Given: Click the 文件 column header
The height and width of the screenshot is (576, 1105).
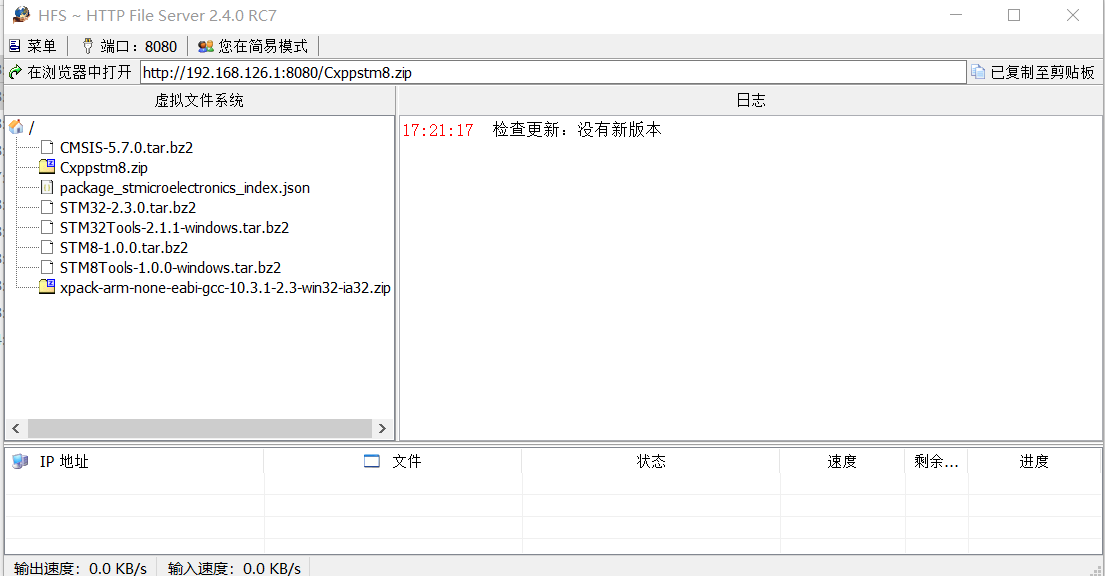Looking at the screenshot, I should pos(406,461).
